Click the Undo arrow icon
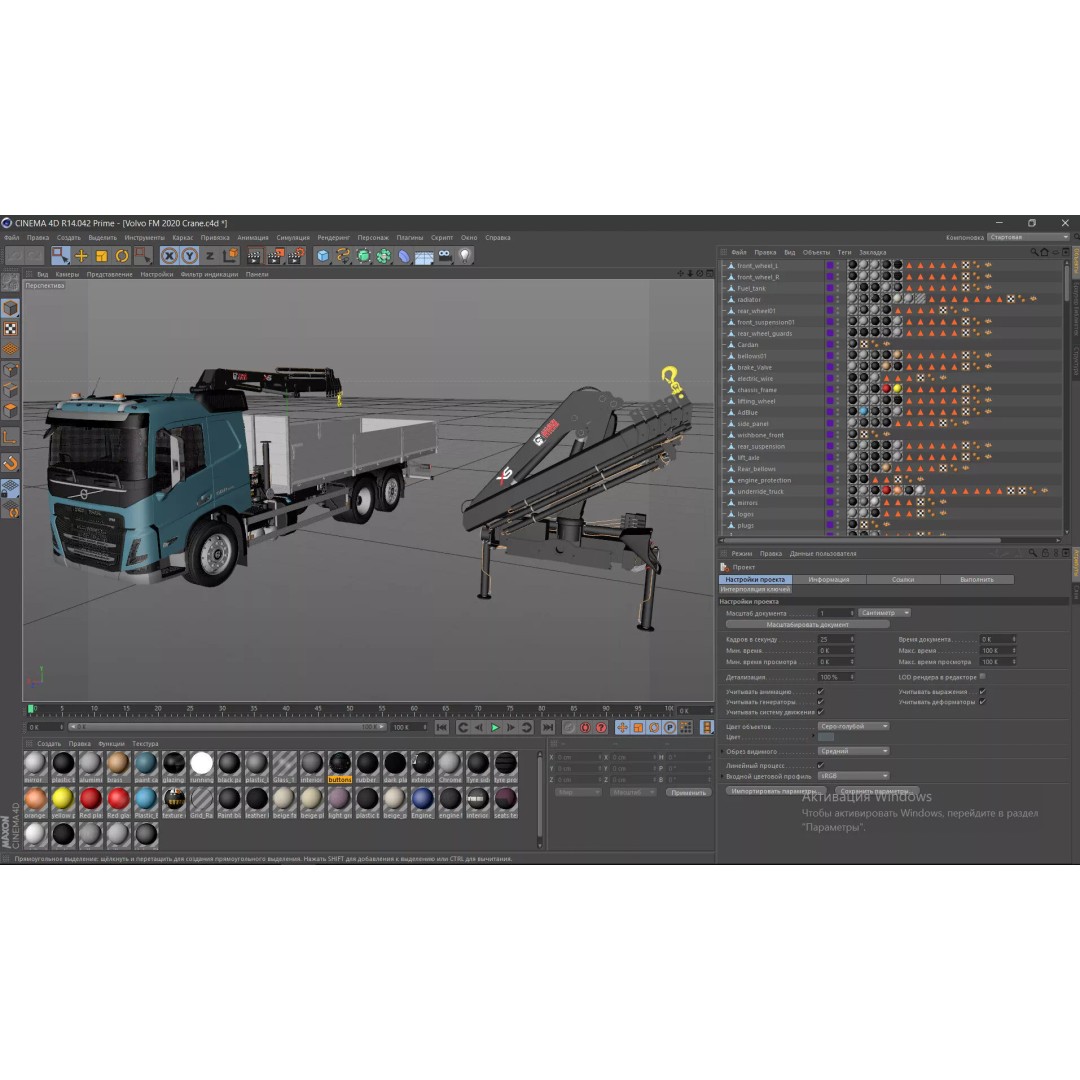 pos(14,256)
